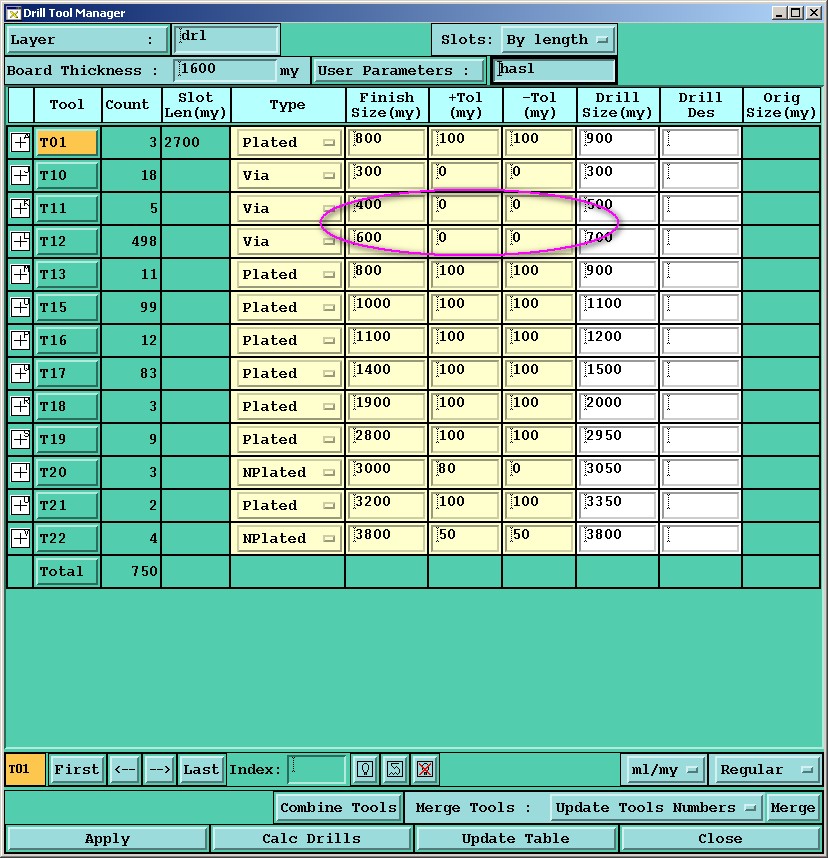Viewport: 828px width, 858px height.
Task: Edit the Drill Size field for T19
Action: pos(617,439)
